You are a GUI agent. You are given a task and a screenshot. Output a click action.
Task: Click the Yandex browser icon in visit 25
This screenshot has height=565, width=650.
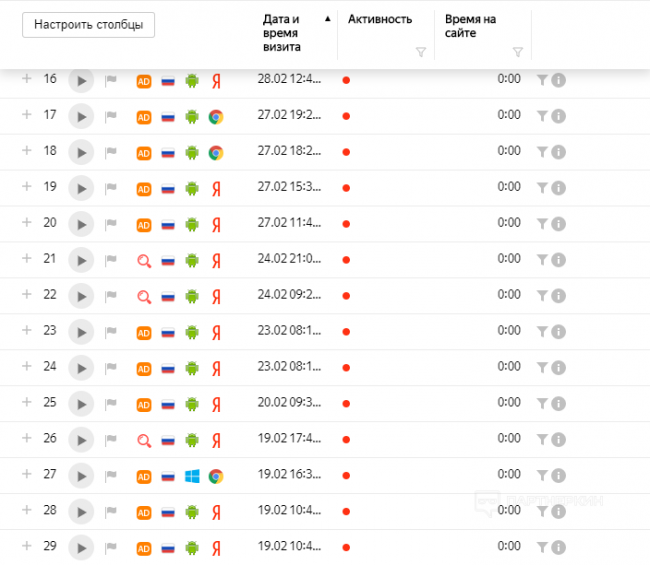point(215,404)
